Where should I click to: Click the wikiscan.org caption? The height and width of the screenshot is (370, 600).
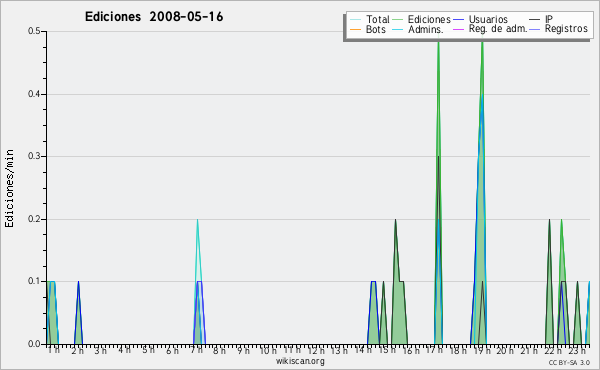tap(300, 361)
